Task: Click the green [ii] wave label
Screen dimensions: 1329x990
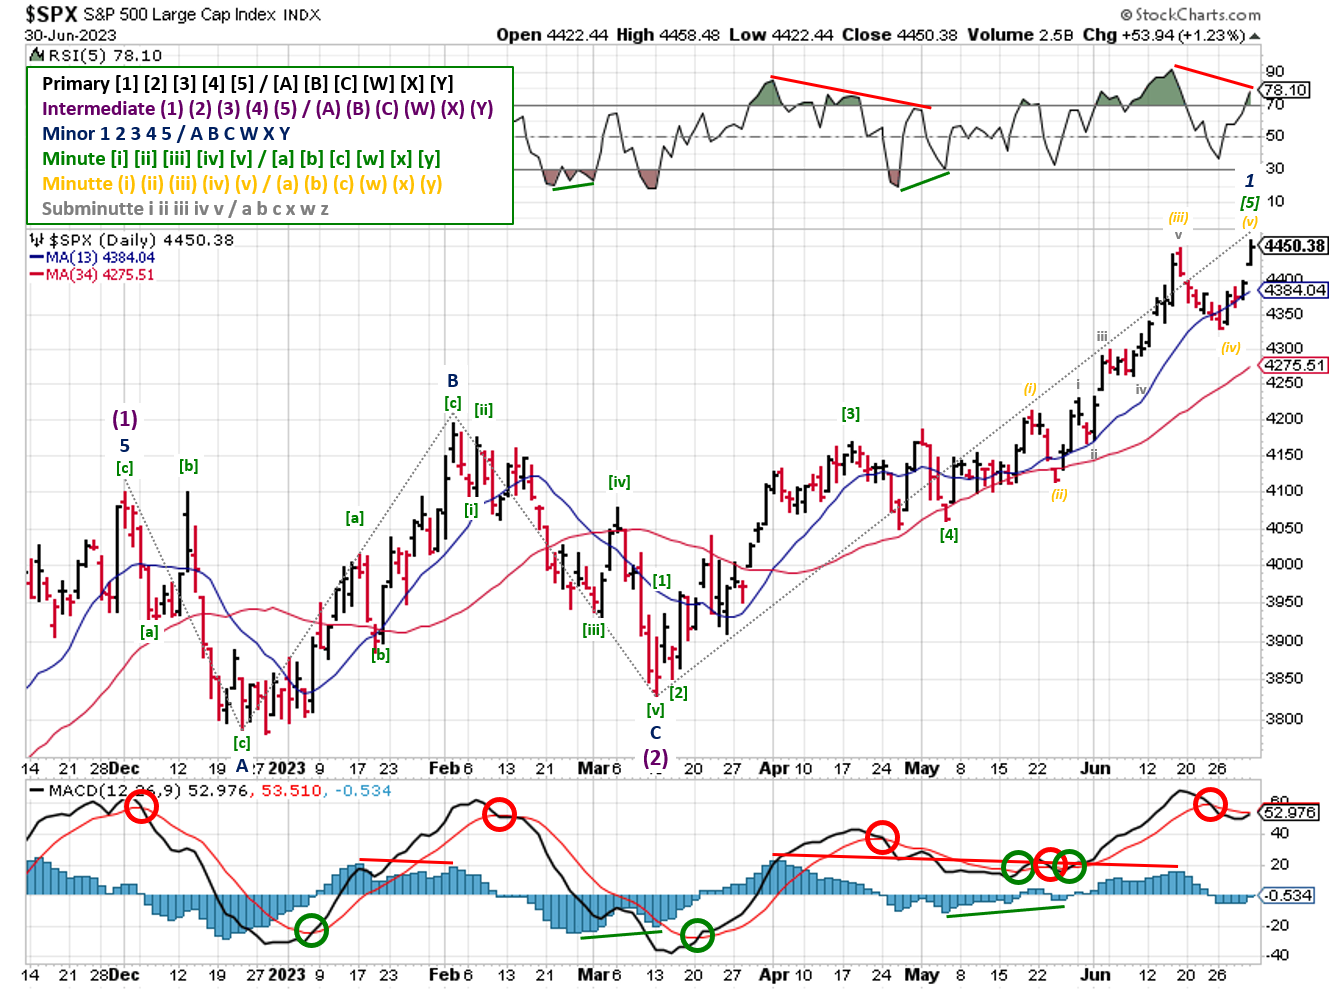Action: tap(484, 410)
